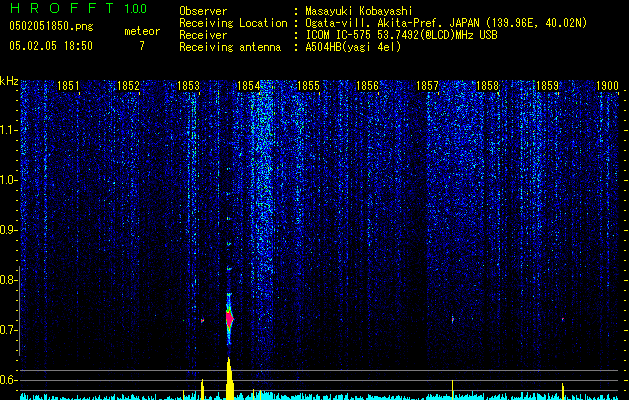Click the 0.6 kHz axis label
Image resolution: width=629 pixels, height=400 pixels.
(x=9, y=380)
